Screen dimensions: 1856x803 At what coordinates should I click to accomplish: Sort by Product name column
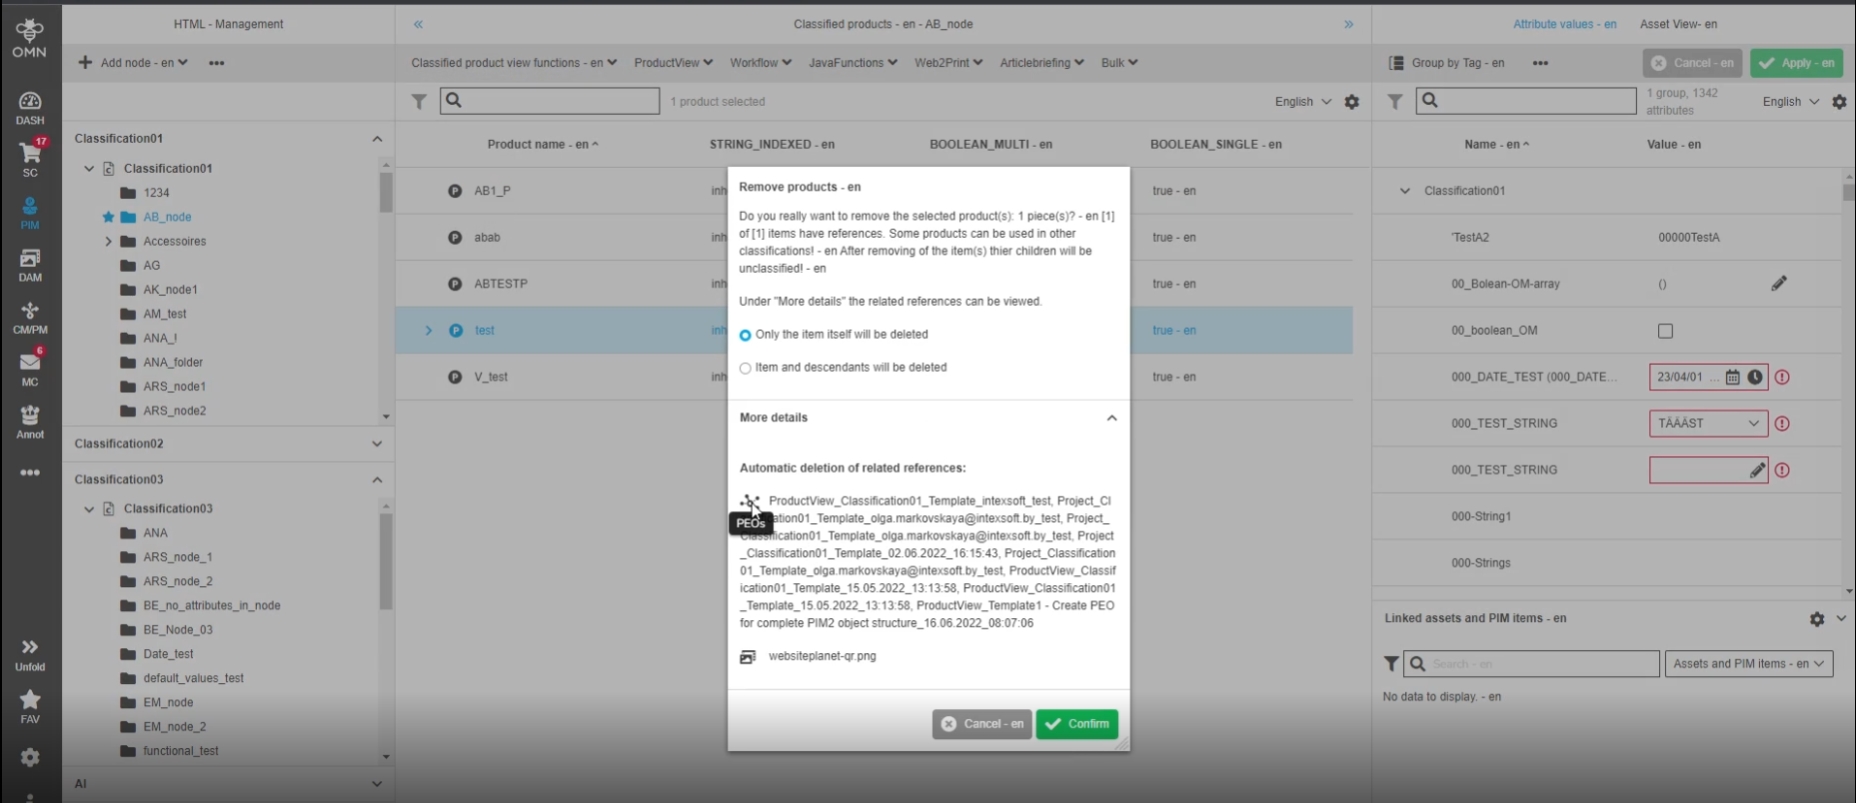[x=543, y=145]
